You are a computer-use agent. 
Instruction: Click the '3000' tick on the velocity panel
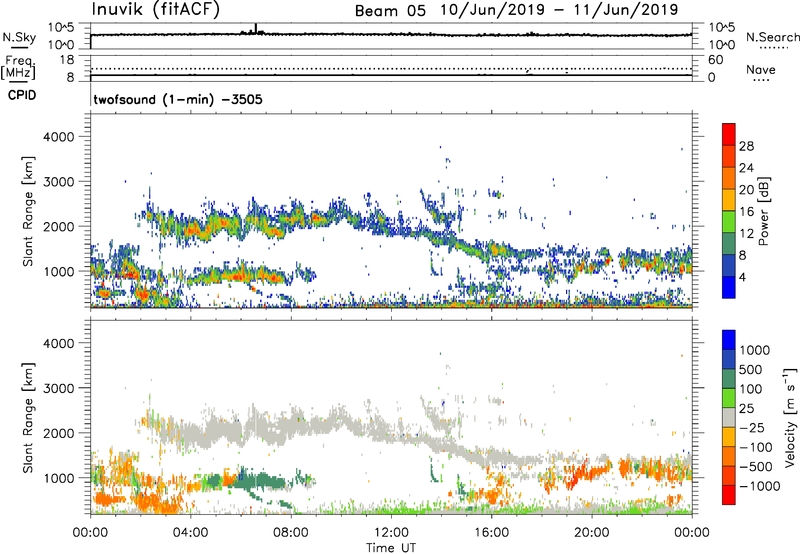coord(58,388)
